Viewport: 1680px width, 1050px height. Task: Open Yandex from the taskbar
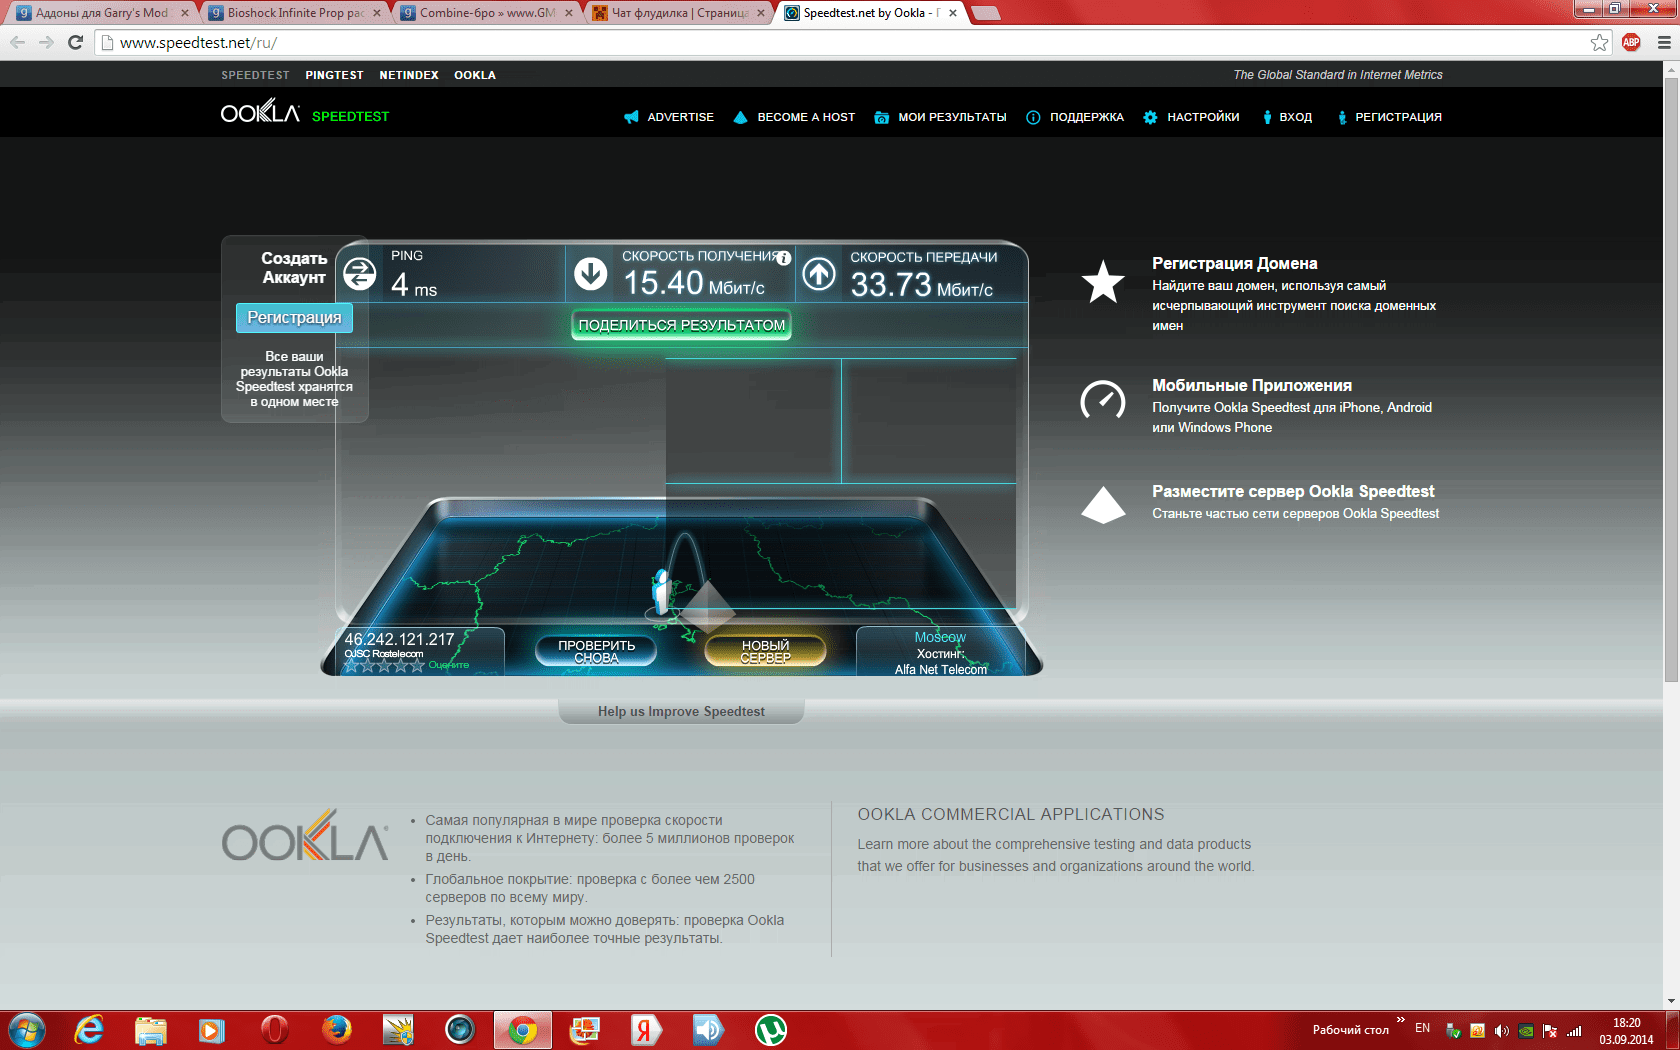click(646, 1029)
